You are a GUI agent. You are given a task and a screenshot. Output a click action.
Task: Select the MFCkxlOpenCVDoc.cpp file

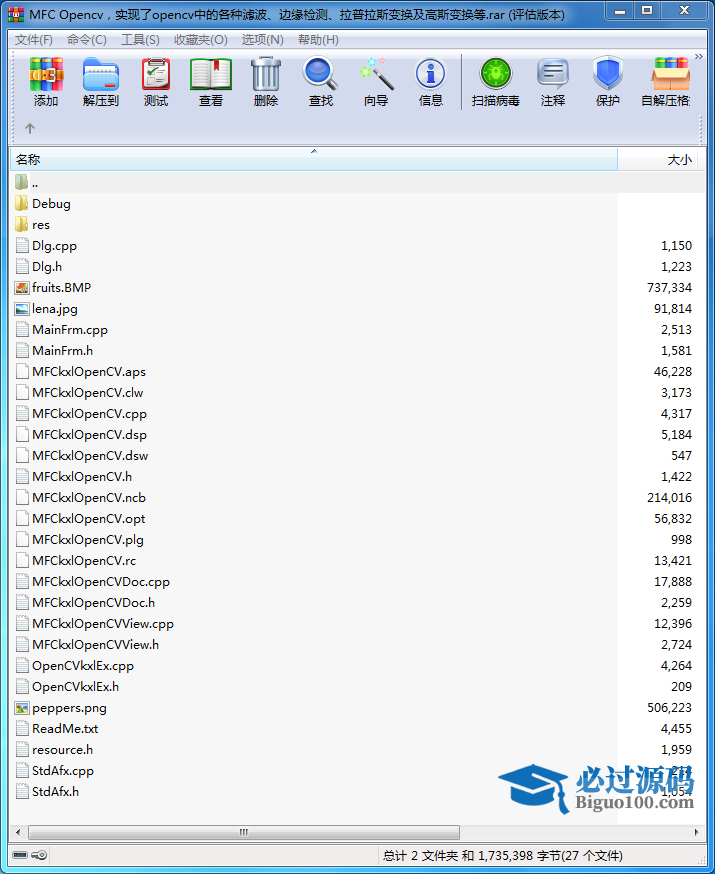pyautogui.click(x=101, y=581)
